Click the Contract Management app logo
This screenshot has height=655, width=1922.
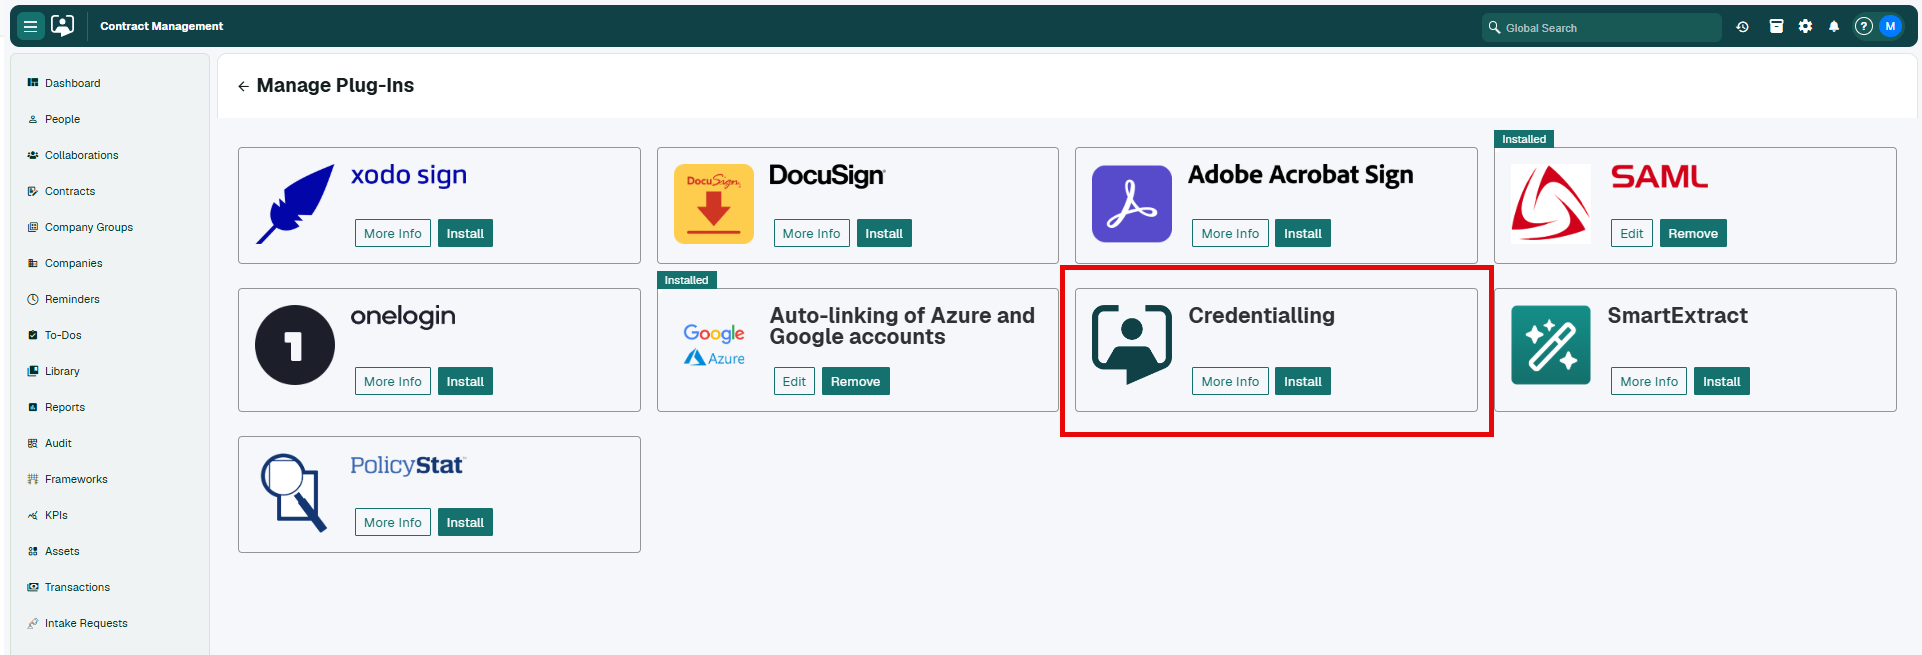click(x=63, y=26)
